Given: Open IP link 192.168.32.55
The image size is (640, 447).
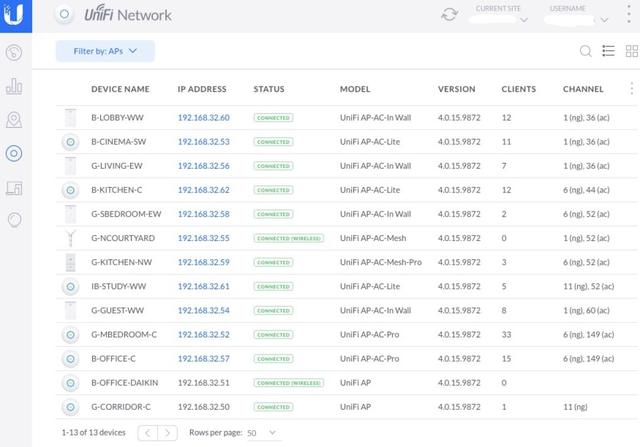Looking at the screenshot, I should point(203,238).
